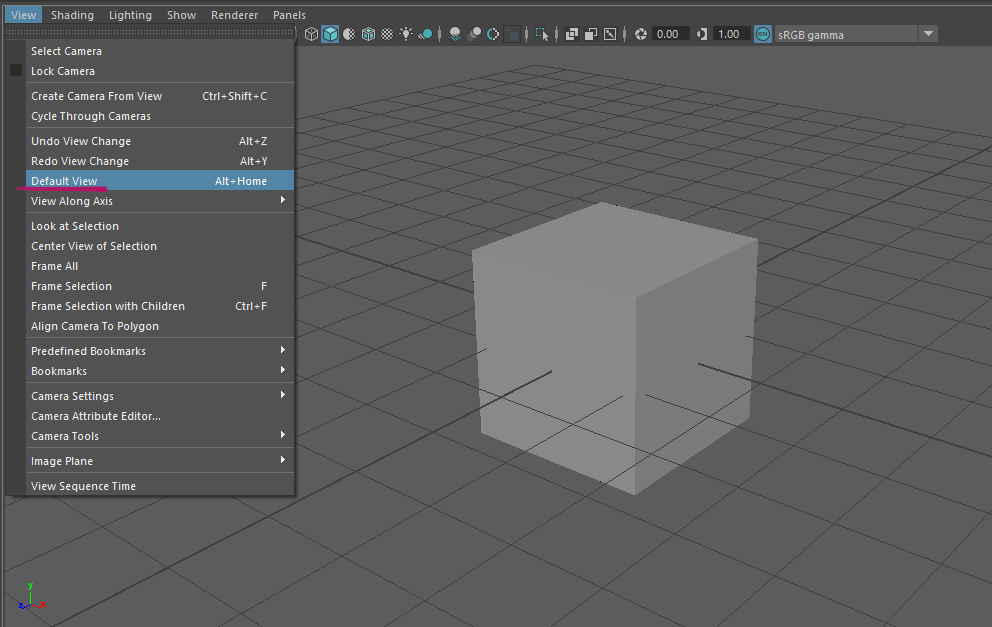Open the sRGB gamma dropdown arrow
Viewport: 992px width, 627px height.
(928, 34)
